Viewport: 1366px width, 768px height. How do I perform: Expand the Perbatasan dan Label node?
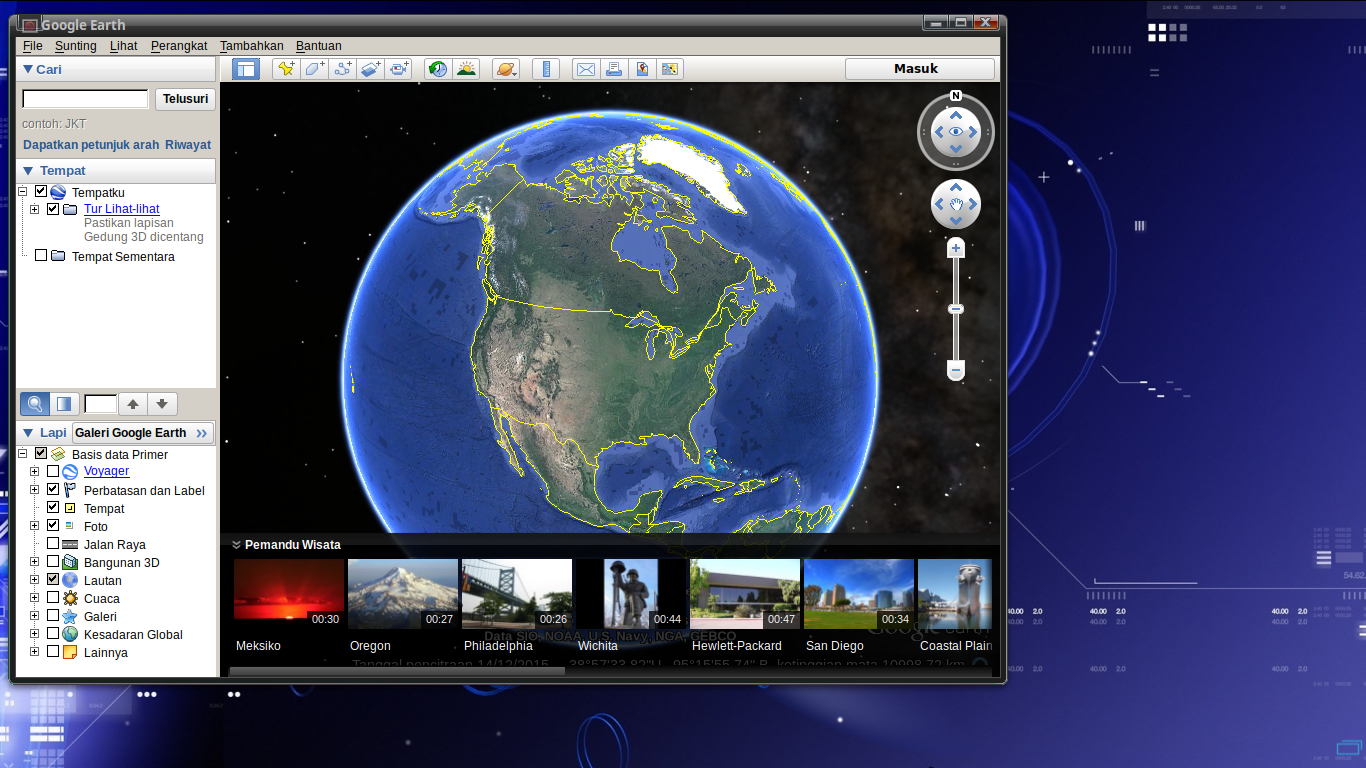35,490
